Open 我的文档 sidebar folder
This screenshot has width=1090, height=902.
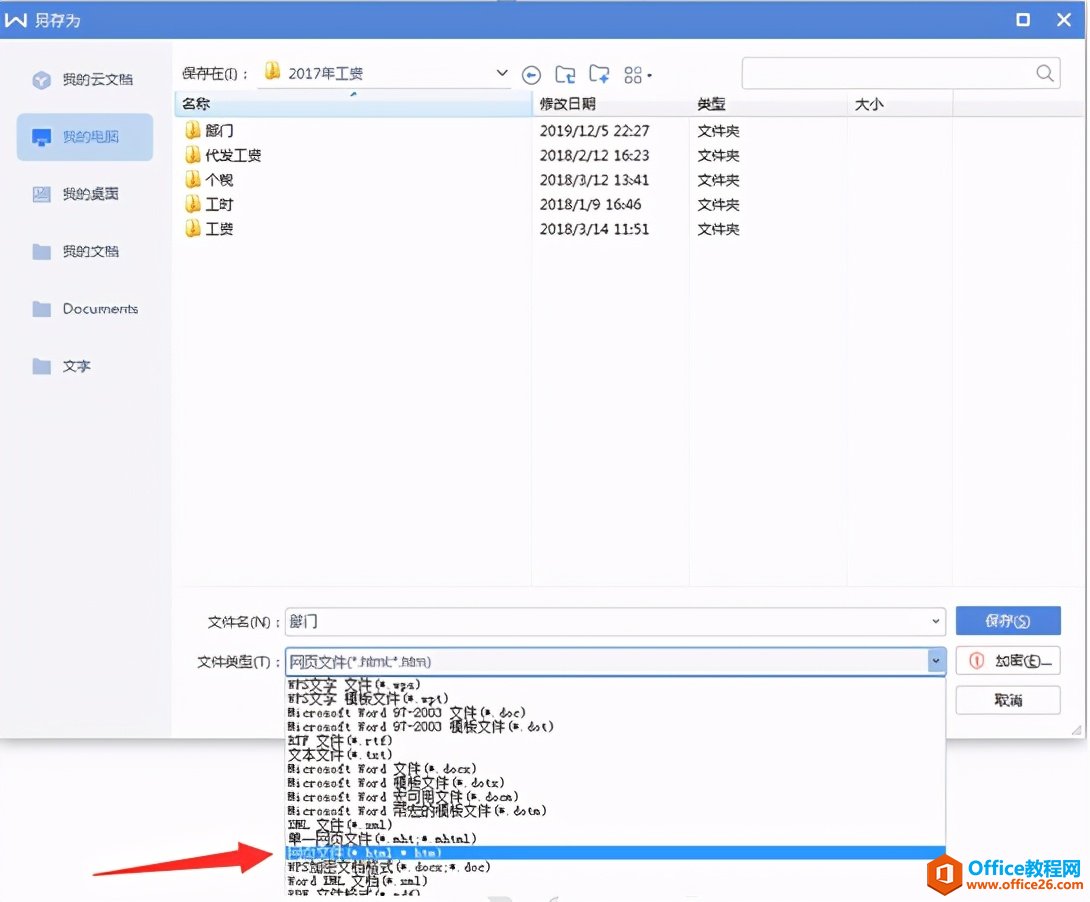tap(76, 251)
